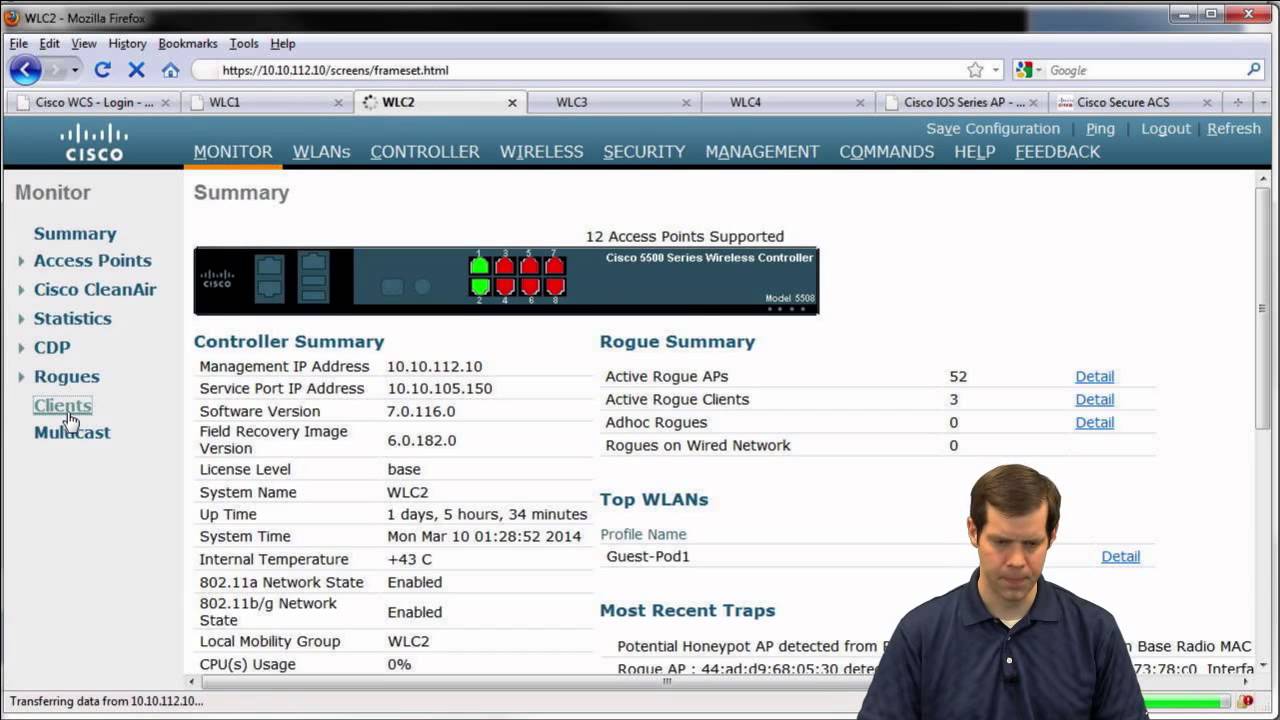Image resolution: width=1280 pixels, height=720 pixels.
Task: Click the Refresh link
Action: click(x=1234, y=129)
